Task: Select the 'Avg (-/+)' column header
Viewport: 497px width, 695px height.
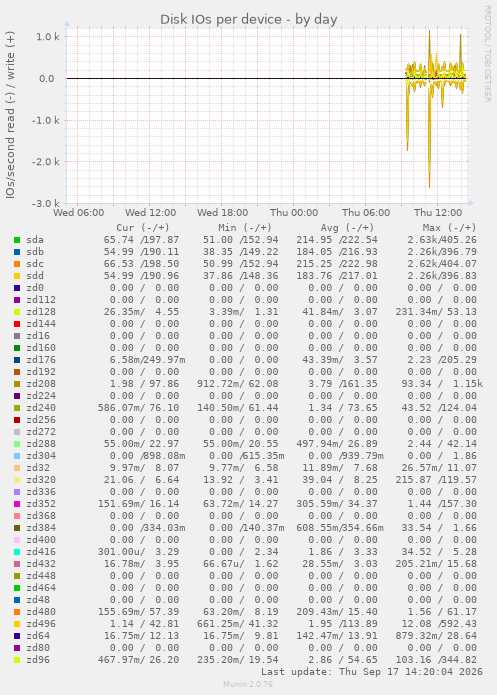Action: pos(347,228)
